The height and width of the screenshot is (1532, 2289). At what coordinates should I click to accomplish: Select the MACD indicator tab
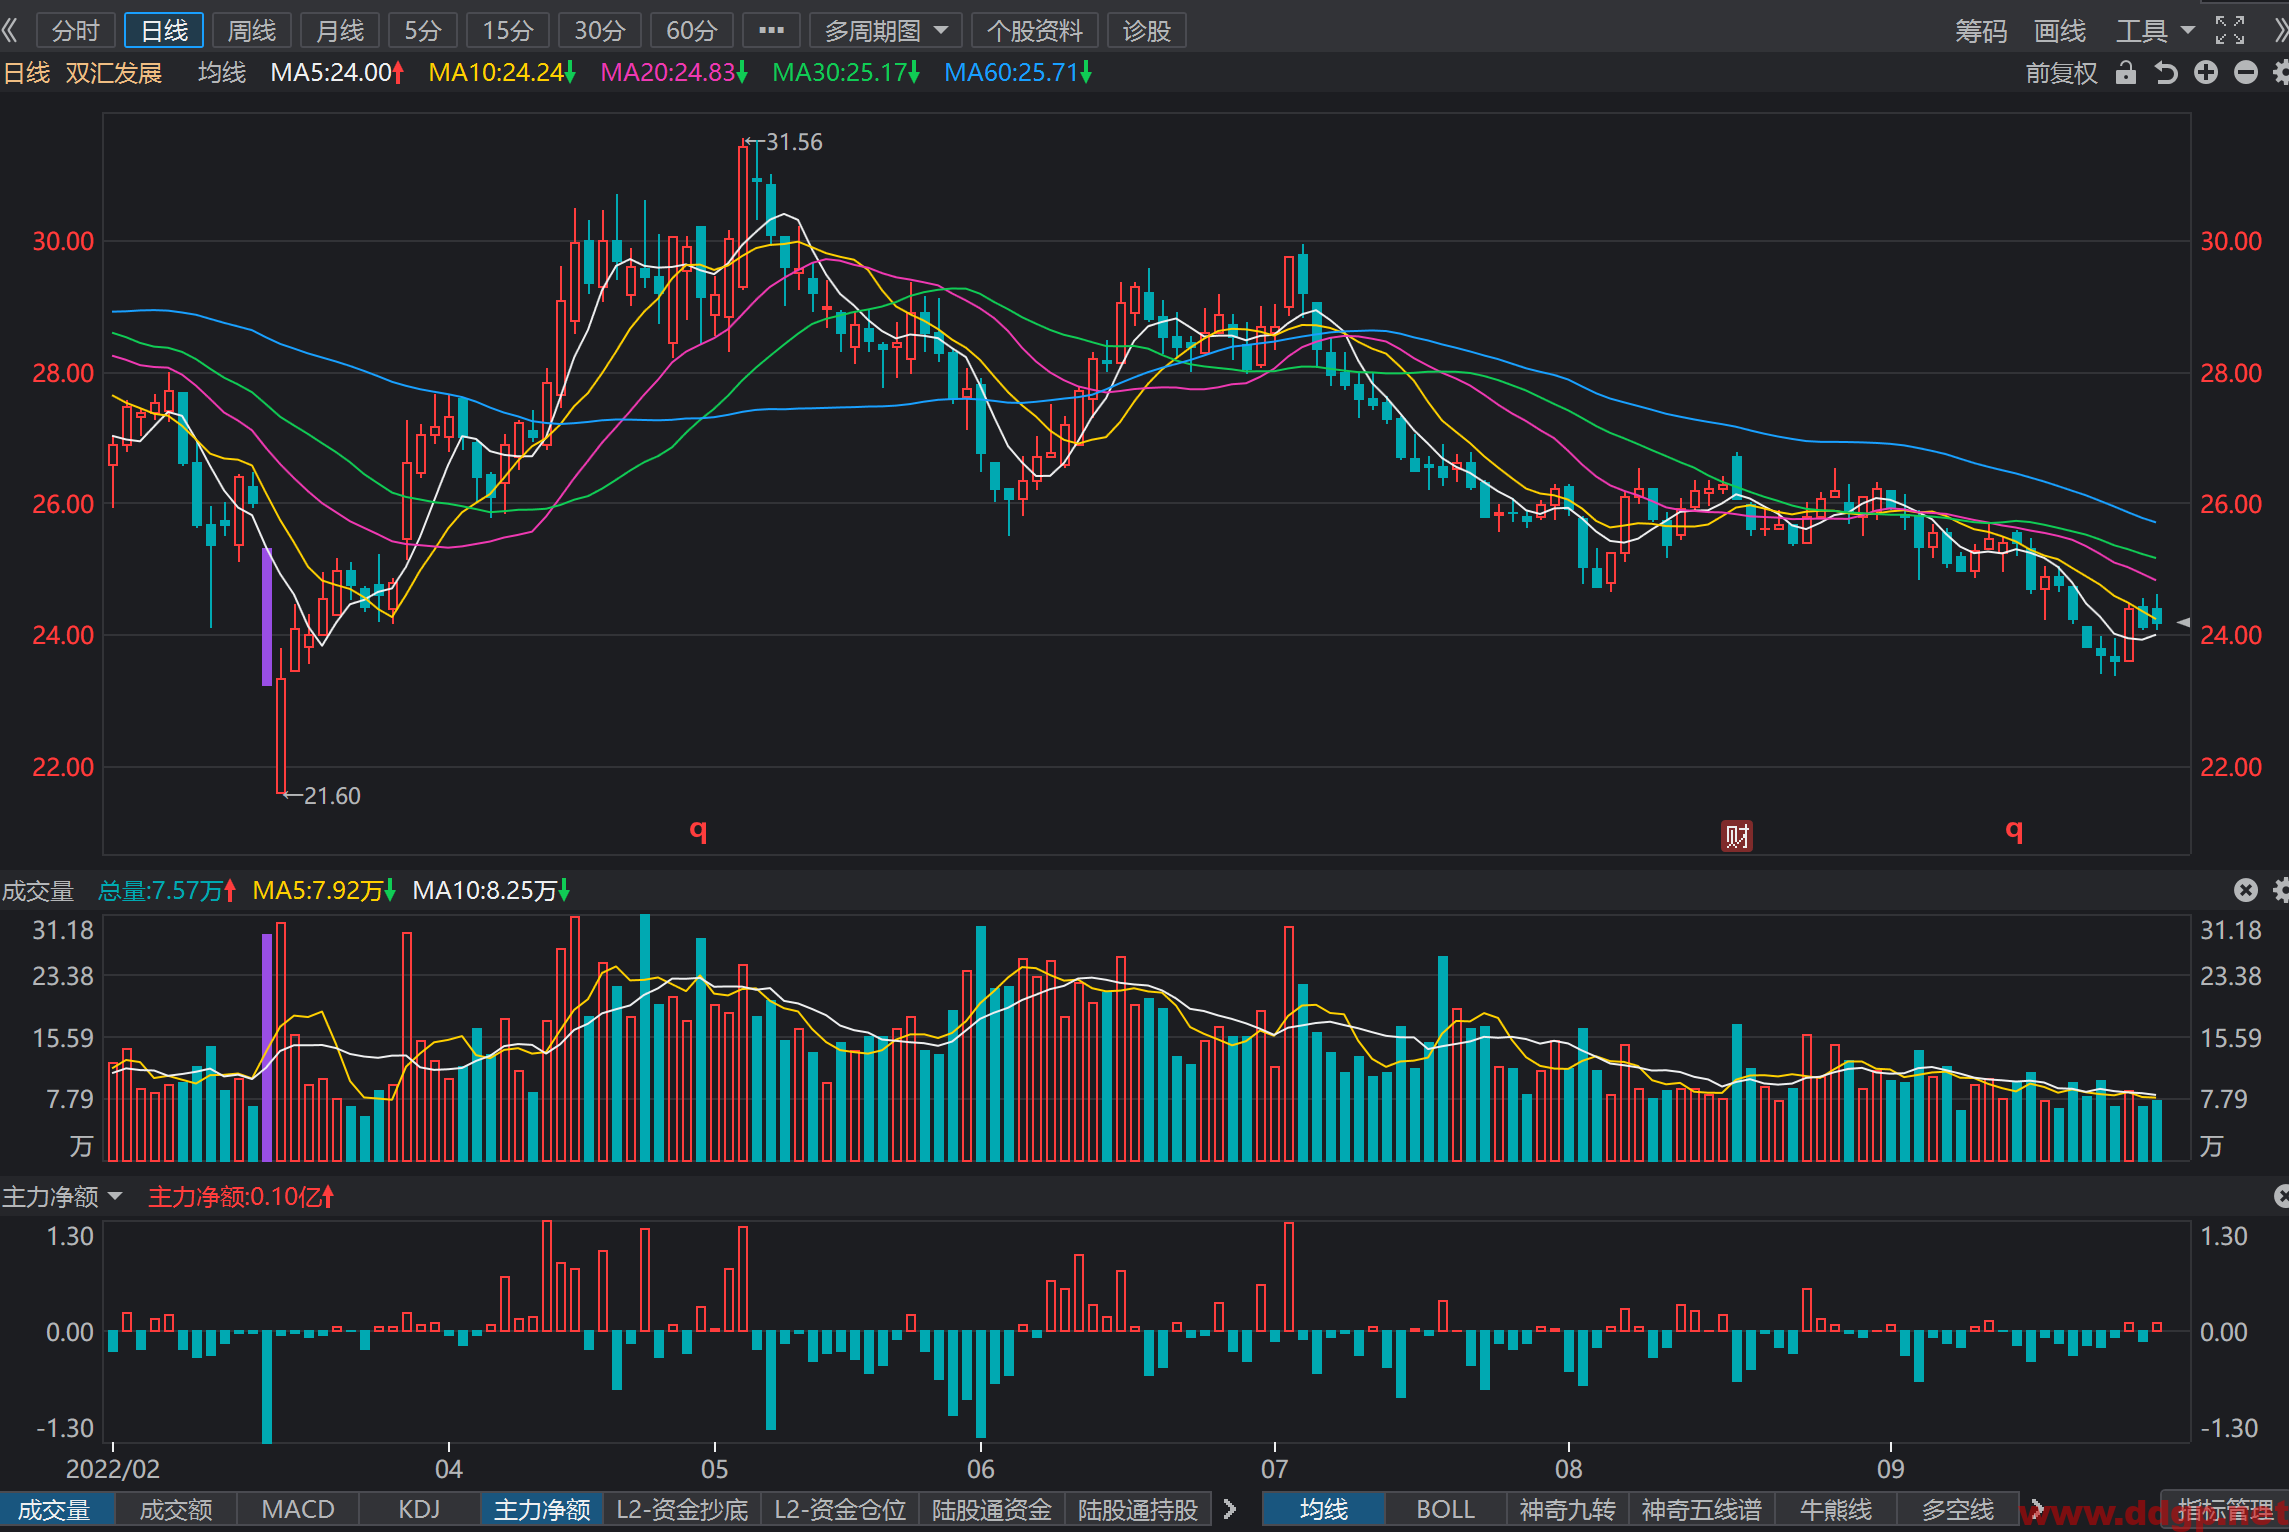coord(297,1509)
